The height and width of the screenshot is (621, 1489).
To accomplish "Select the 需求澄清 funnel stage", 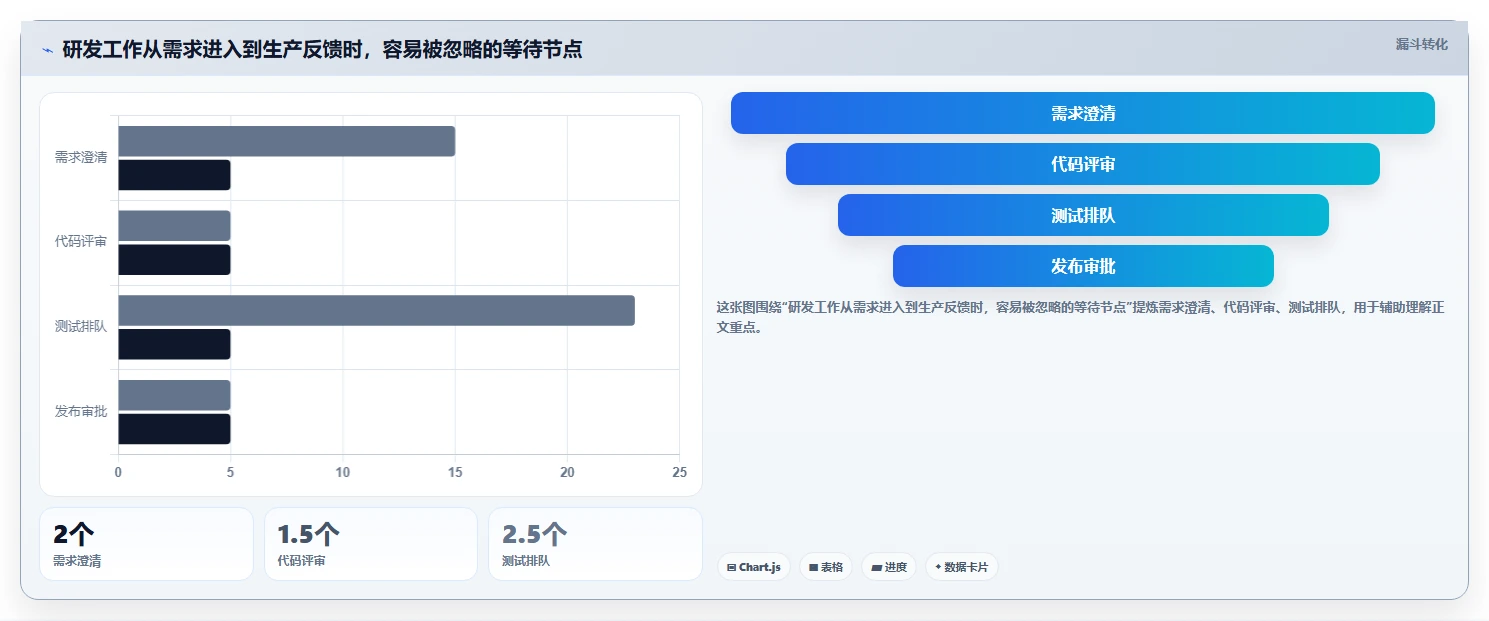I will (1083, 113).
